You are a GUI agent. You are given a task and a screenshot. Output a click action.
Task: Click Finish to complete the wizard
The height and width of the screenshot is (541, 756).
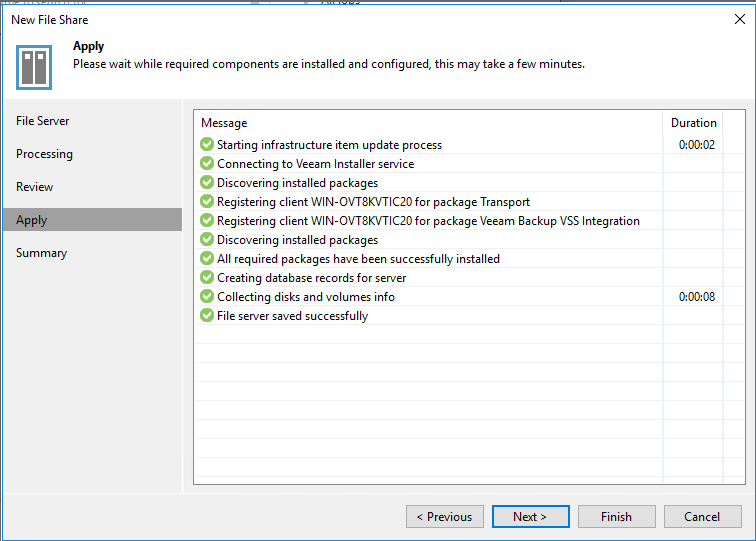coord(616,517)
